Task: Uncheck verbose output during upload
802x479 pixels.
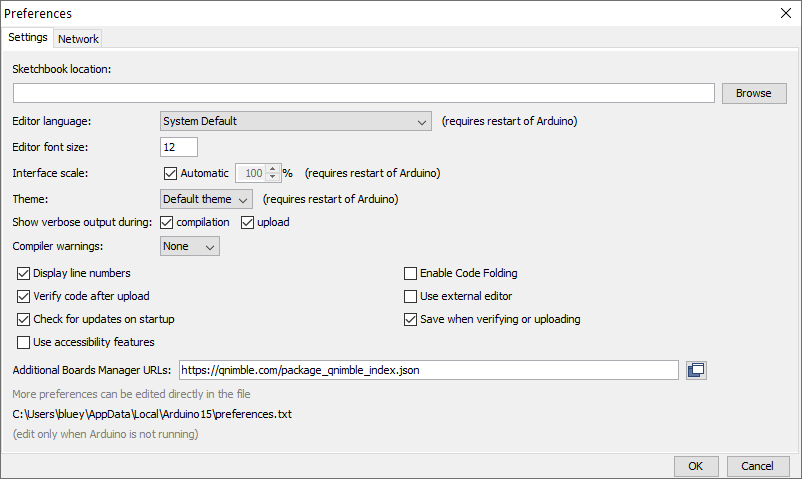Action: coord(247,222)
